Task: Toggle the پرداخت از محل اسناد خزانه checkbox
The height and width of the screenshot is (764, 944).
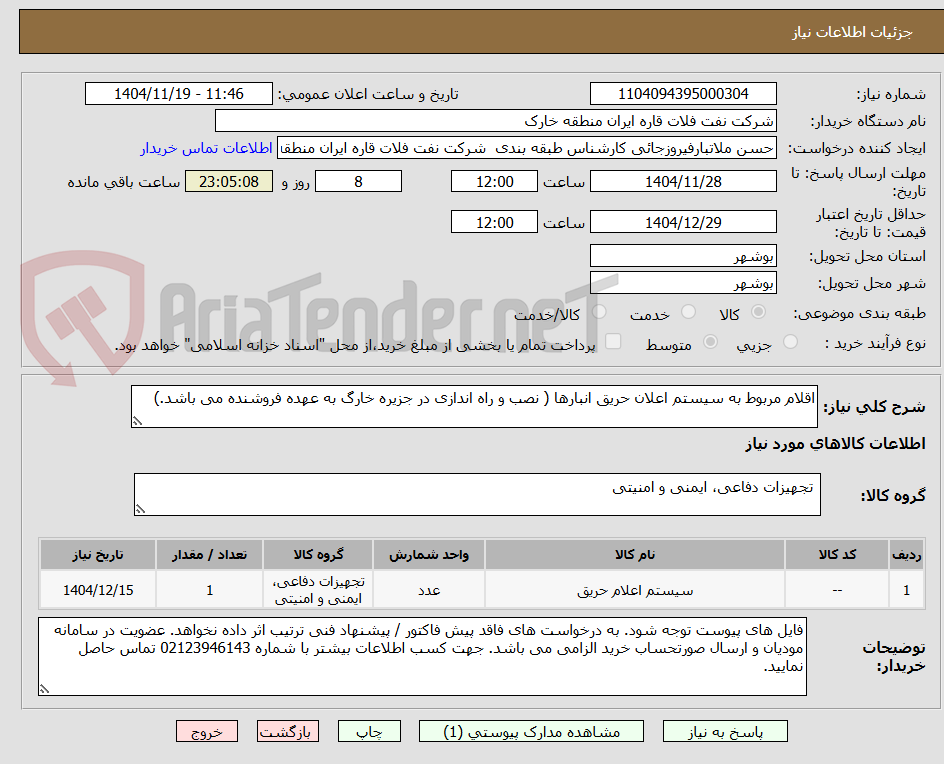Action: (x=613, y=341)
